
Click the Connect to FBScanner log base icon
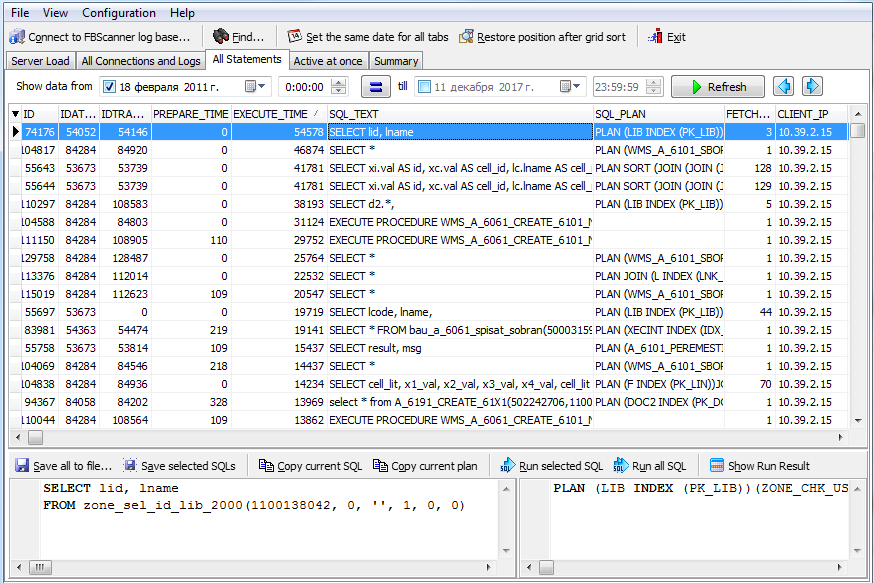[x=17, y=37]
